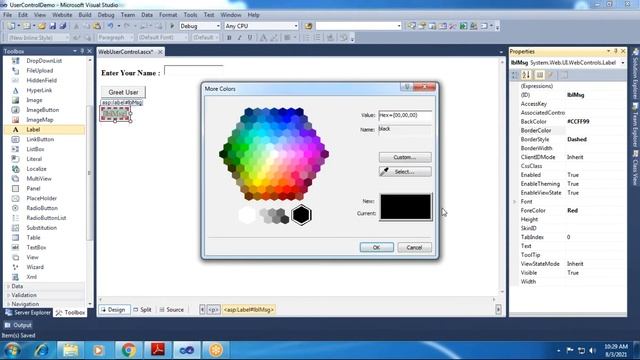Open Internet Explorer from the taskbar
Screen dimensions: 640x360
click(x=41, y=350)
